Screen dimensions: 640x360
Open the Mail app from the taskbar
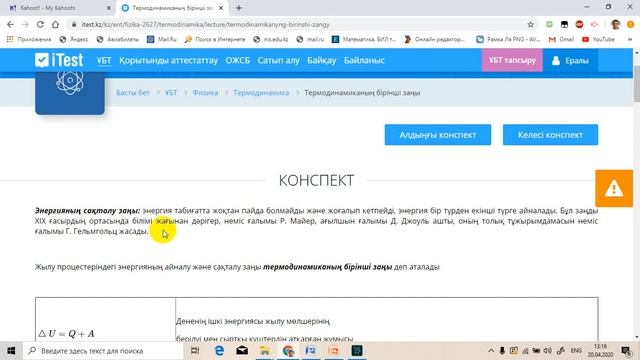point(242,351)
